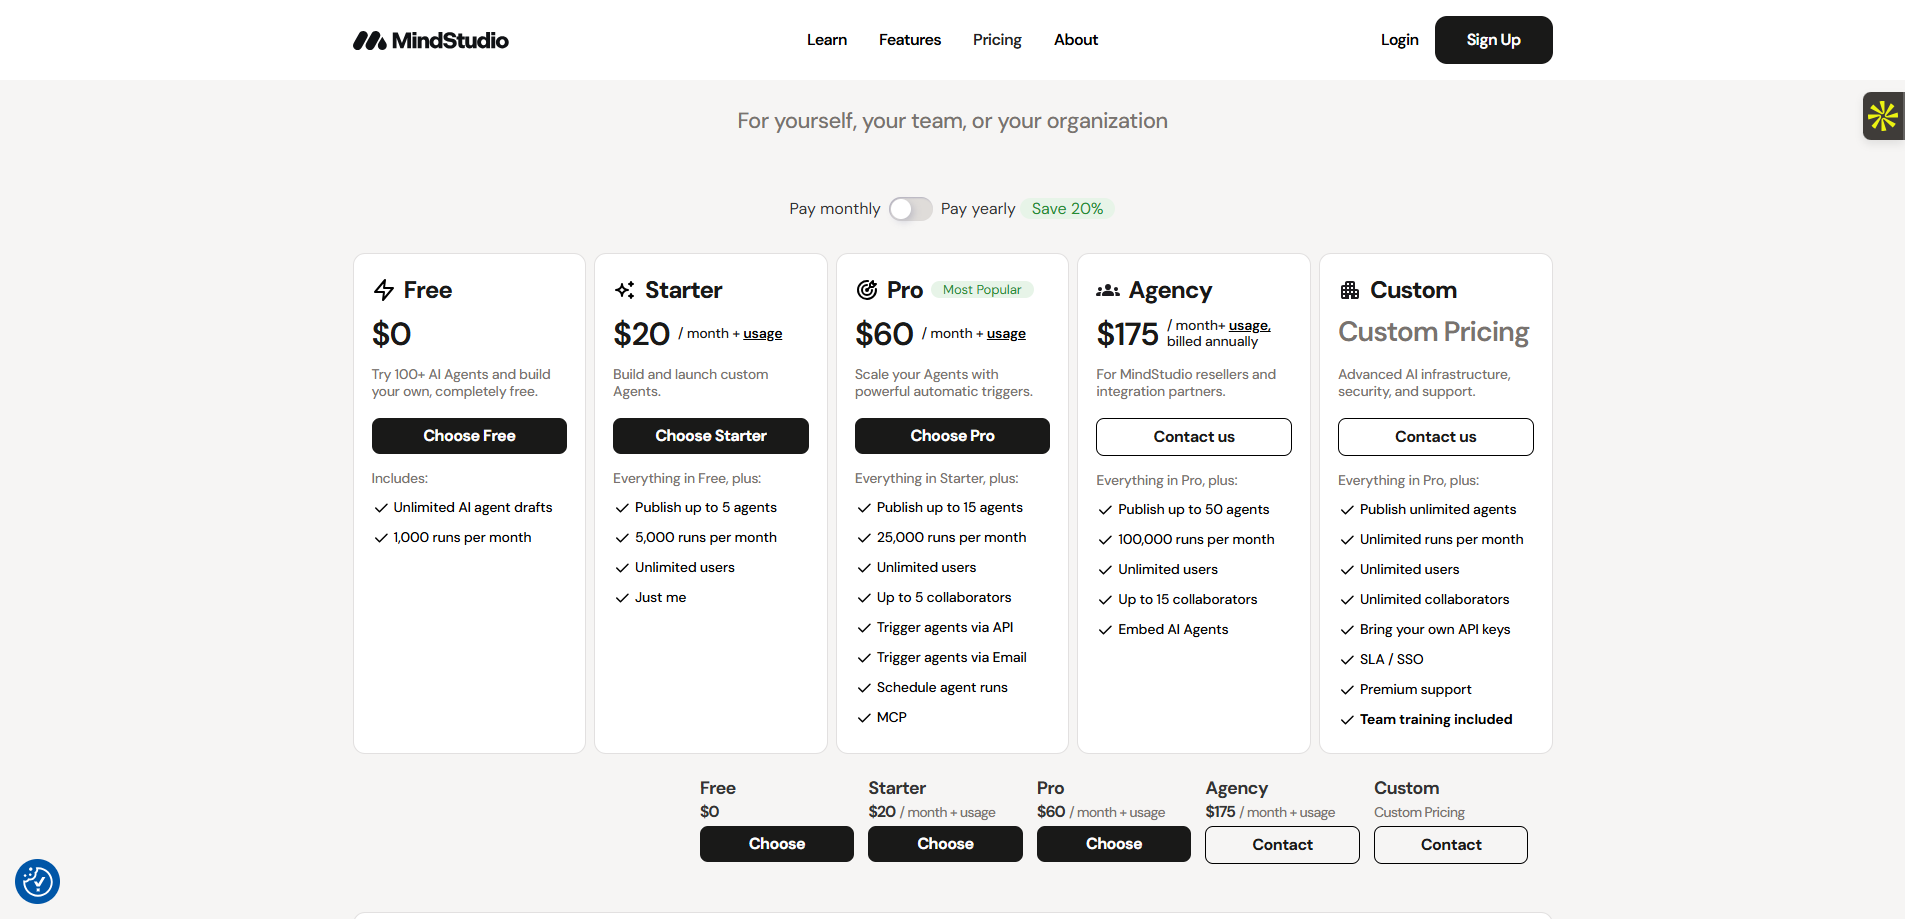Click Contact under Custom in comparison bar
This screenshot has height=919, width=1905.
pyautogui.click(x=1451, y=845)
